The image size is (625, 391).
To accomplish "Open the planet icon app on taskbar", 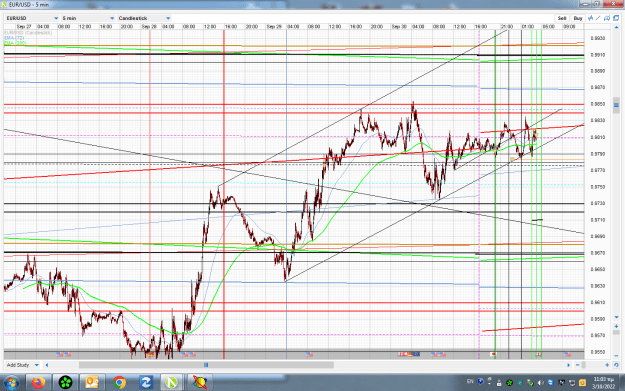I will point(199,383).
